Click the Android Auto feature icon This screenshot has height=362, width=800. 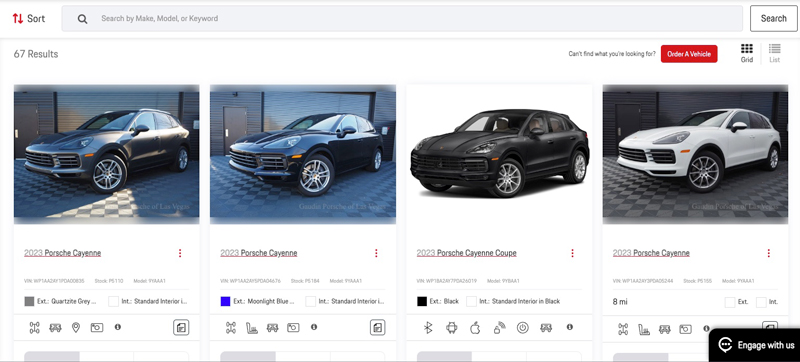(x=451, y=328)
